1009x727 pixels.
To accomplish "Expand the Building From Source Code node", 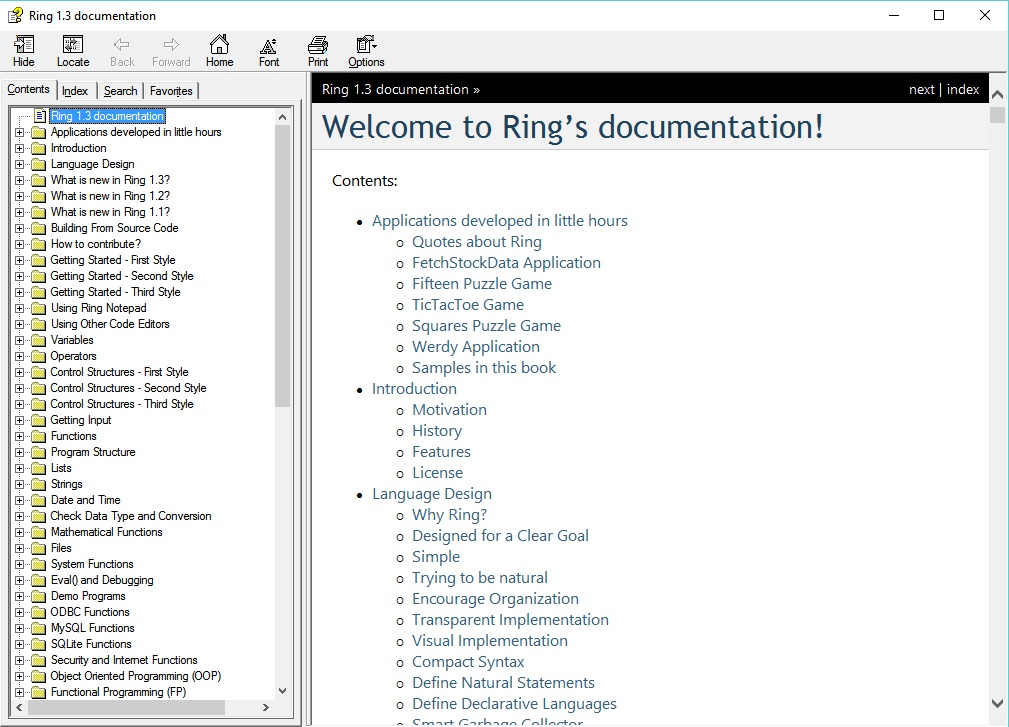I will click(19, 228).
